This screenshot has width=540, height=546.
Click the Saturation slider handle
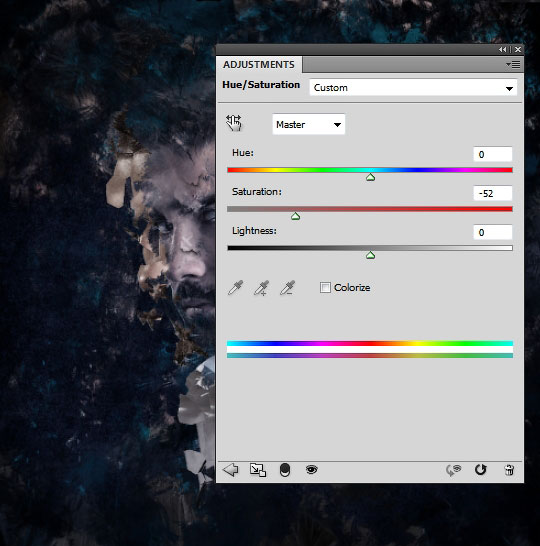click(x=296, y=217)
